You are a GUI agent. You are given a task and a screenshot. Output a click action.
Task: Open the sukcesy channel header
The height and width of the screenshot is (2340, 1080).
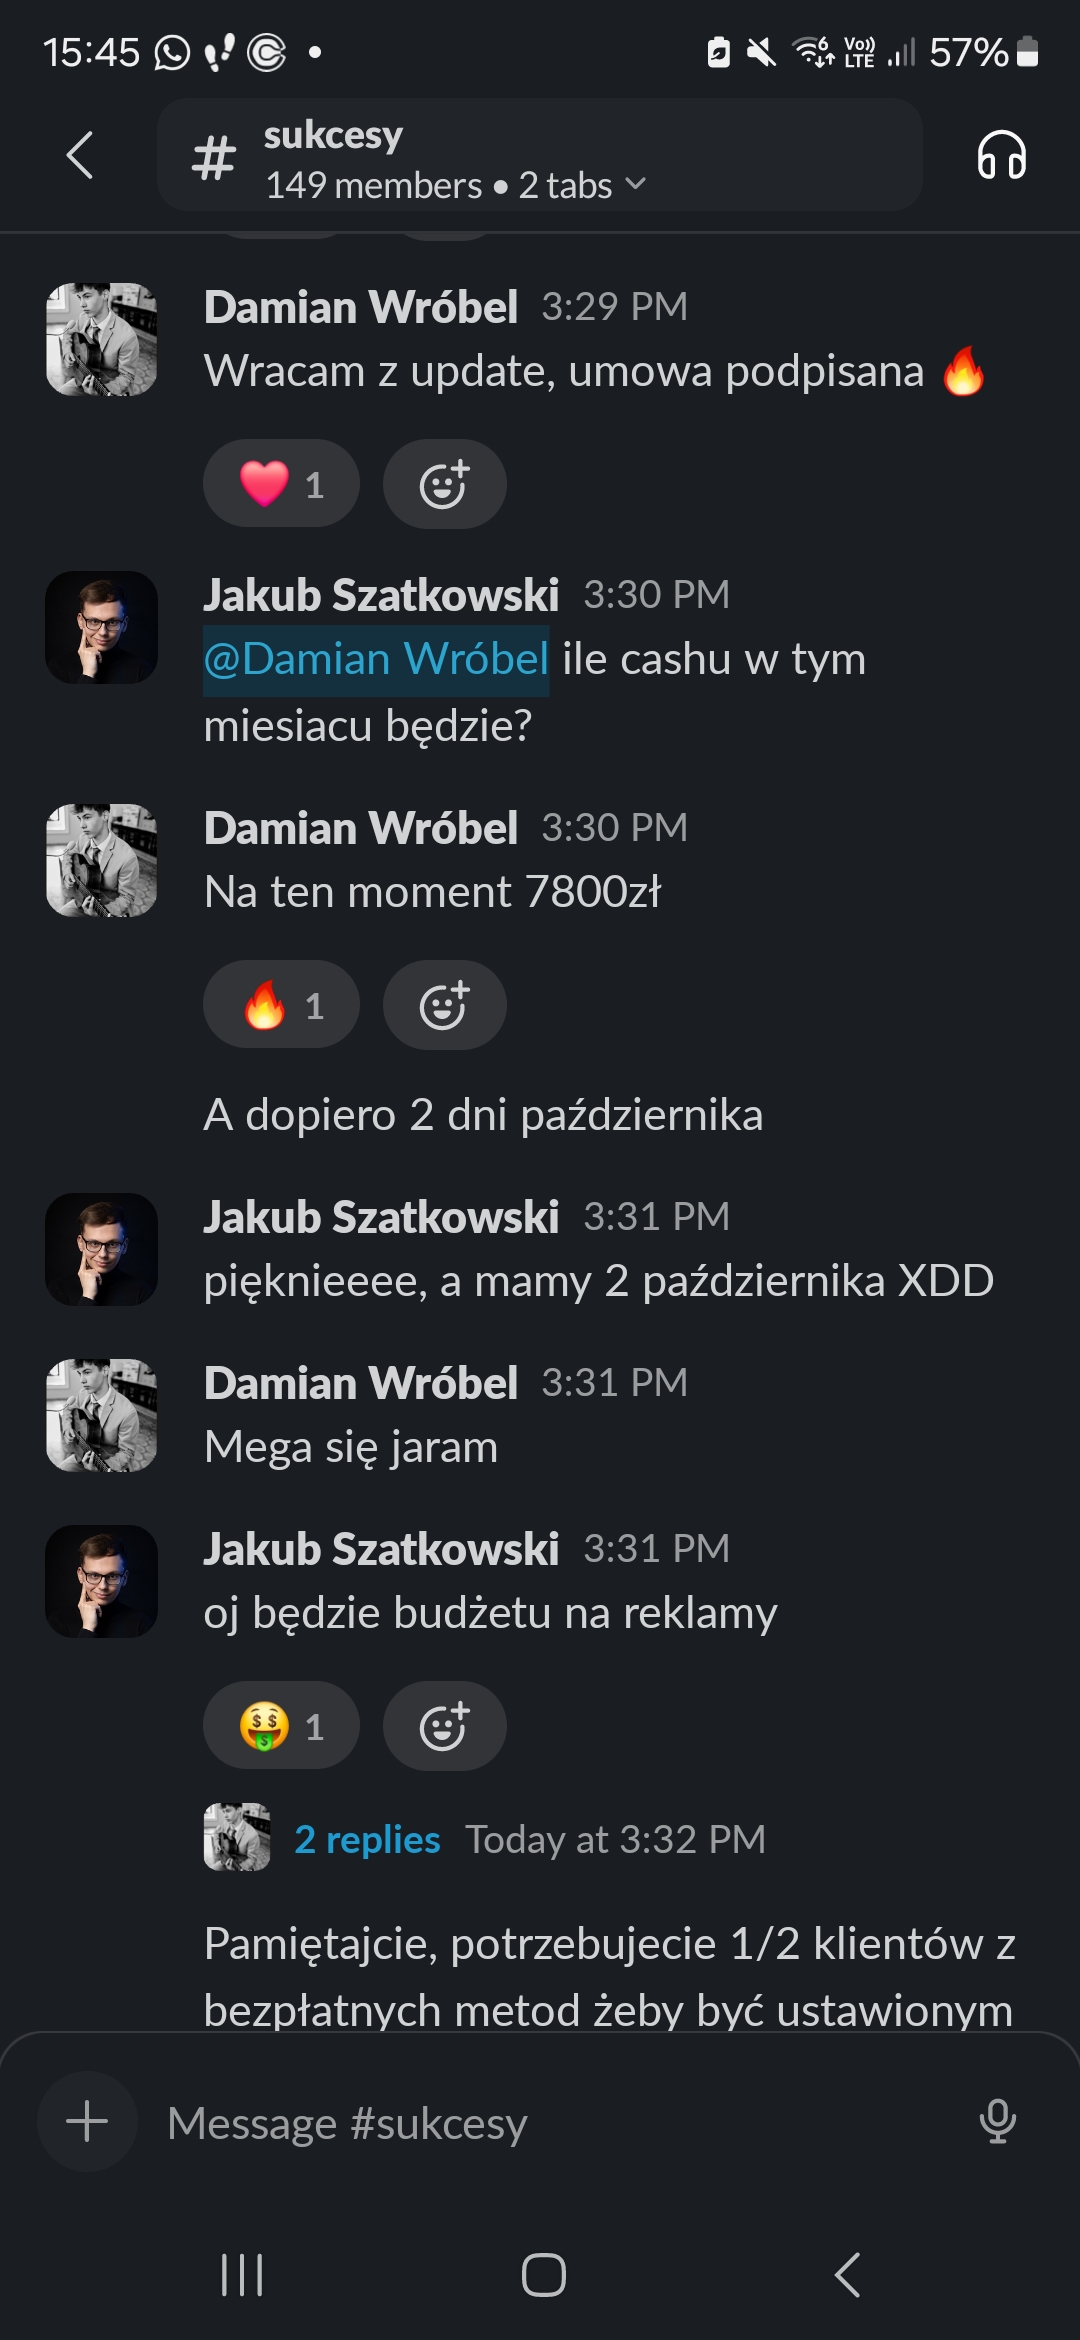click(540, 155)
